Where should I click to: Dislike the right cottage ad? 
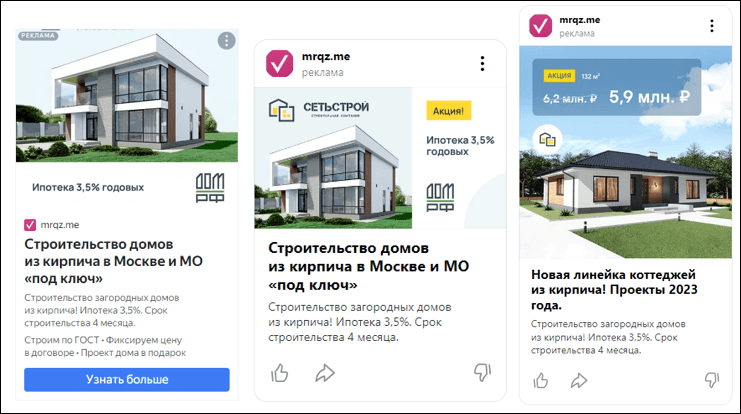(712, 380)
